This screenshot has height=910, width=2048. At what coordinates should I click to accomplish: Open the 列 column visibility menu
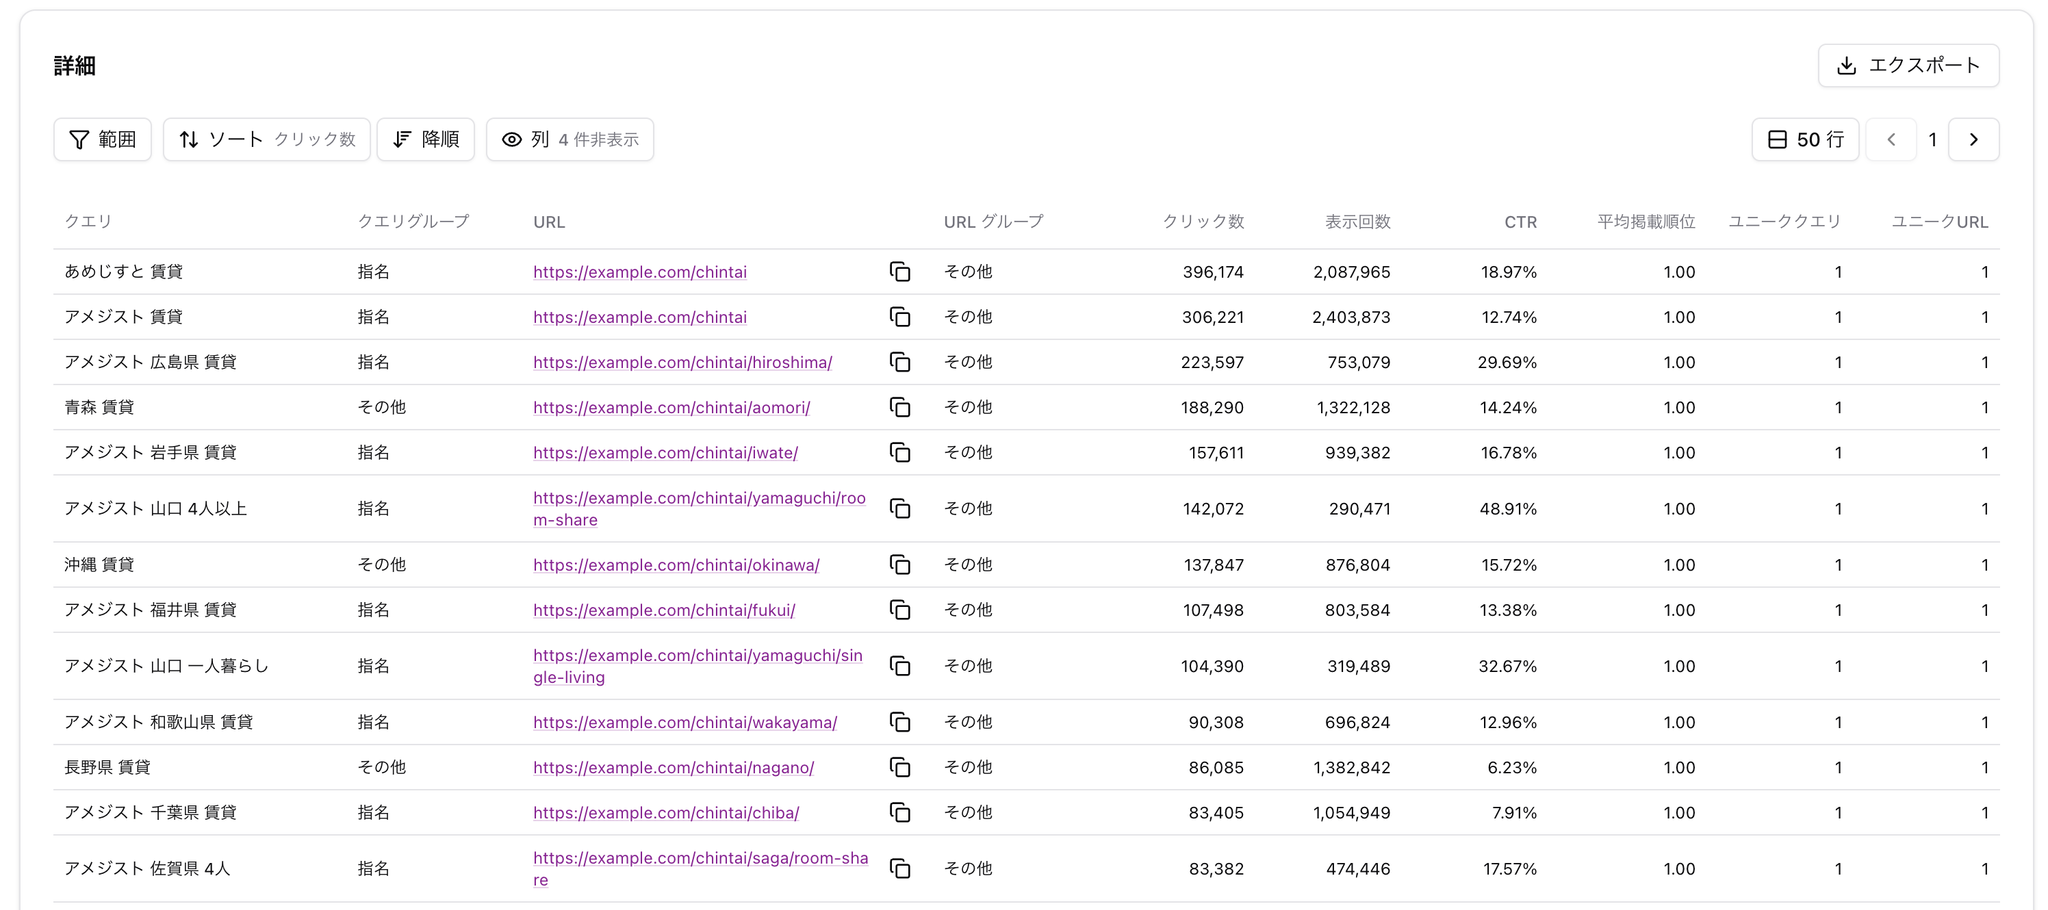click(x=570, y=139)
